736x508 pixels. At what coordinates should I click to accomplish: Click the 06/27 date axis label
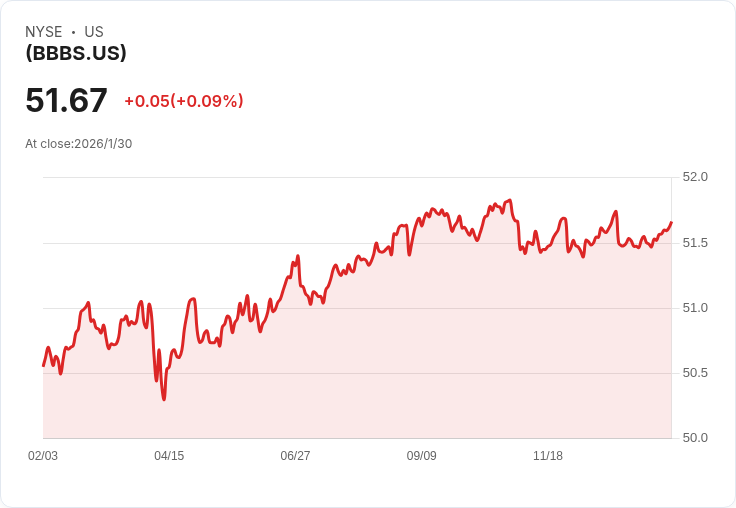295,456
